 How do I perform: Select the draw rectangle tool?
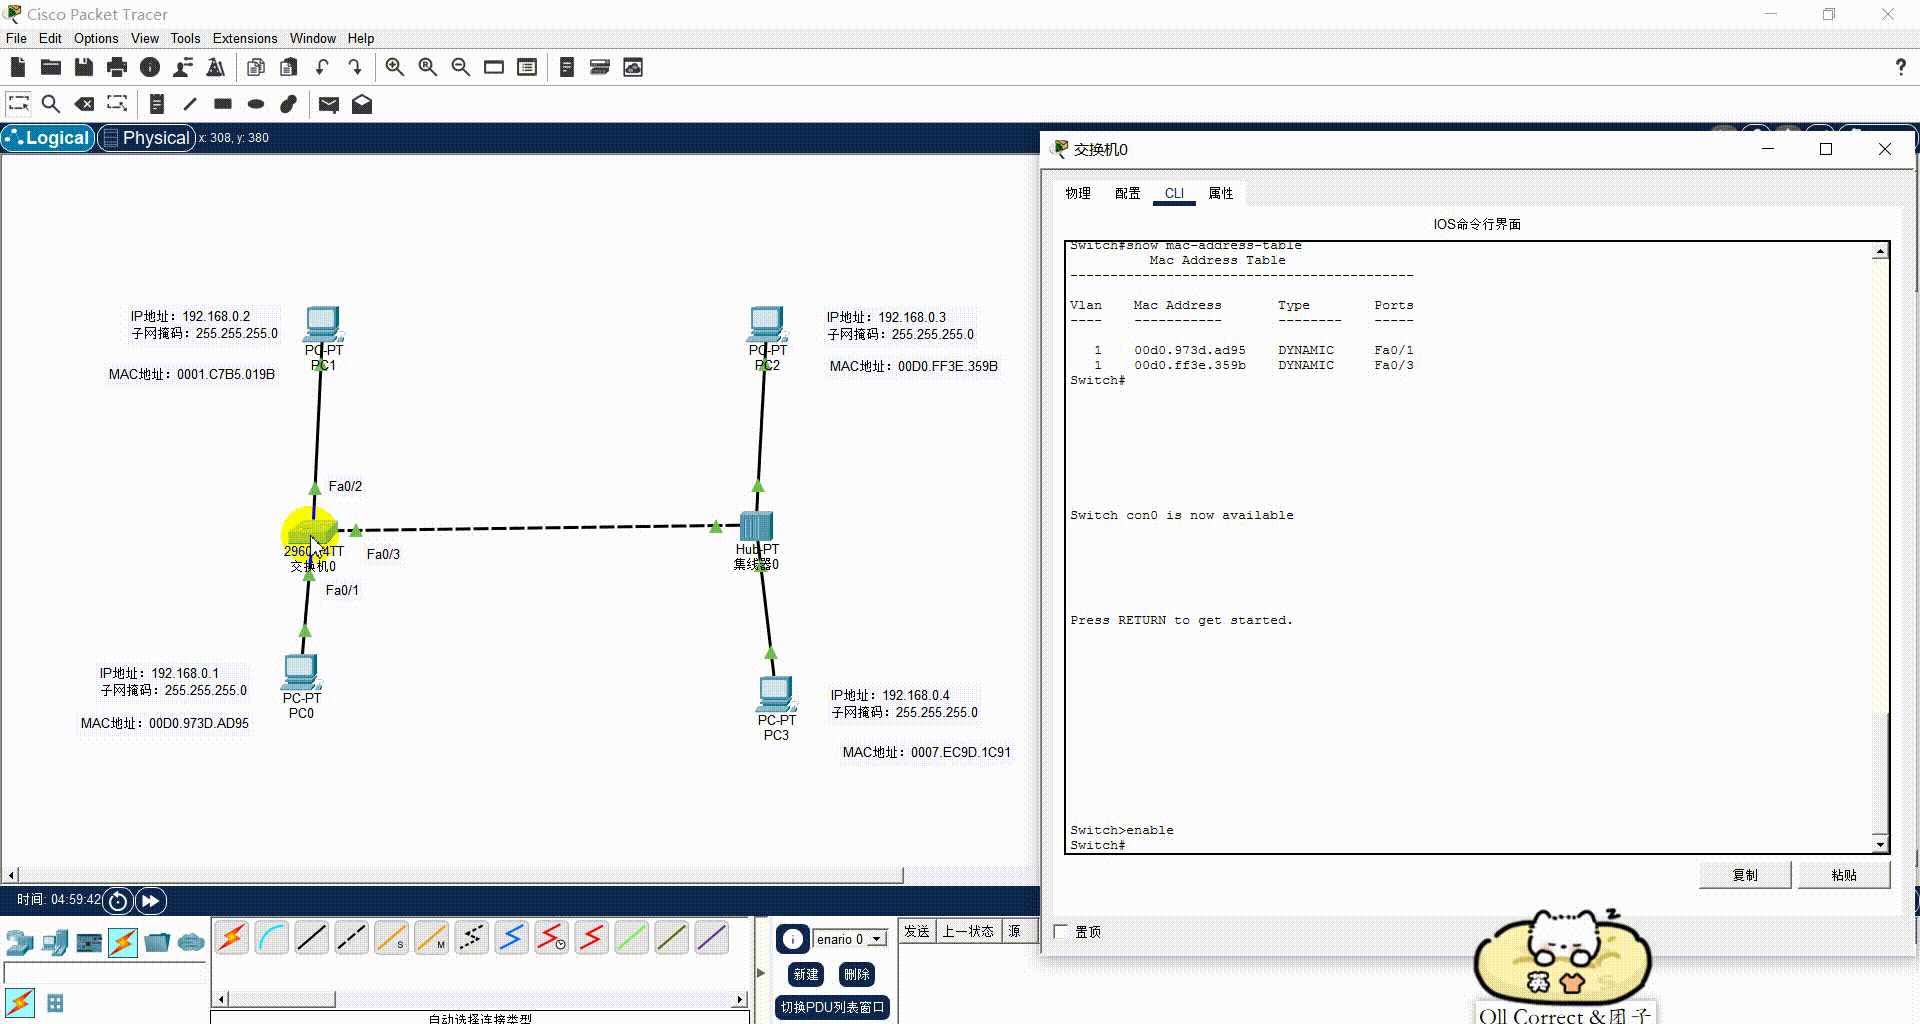point(223,103)
